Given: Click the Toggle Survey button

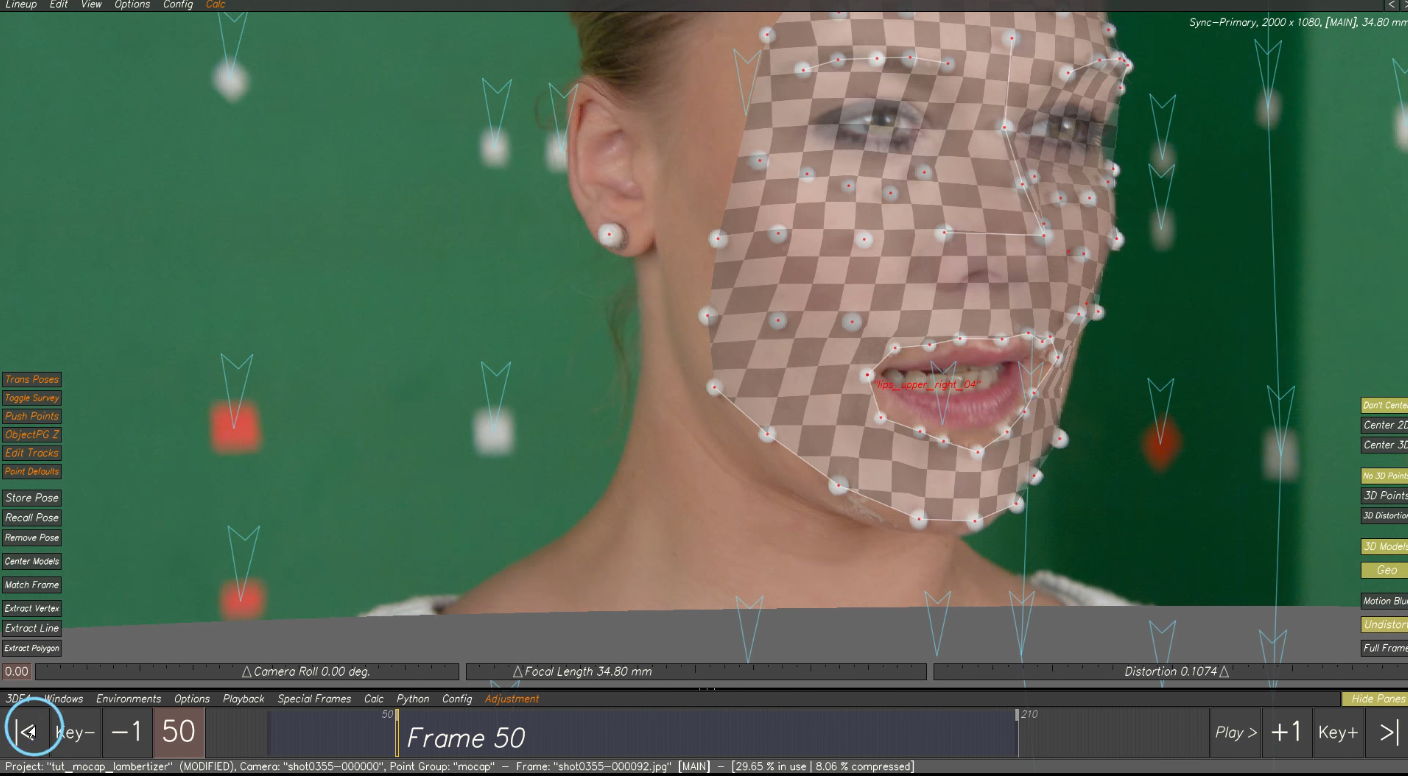Looking at the screenshot, I should click(32, 398).
